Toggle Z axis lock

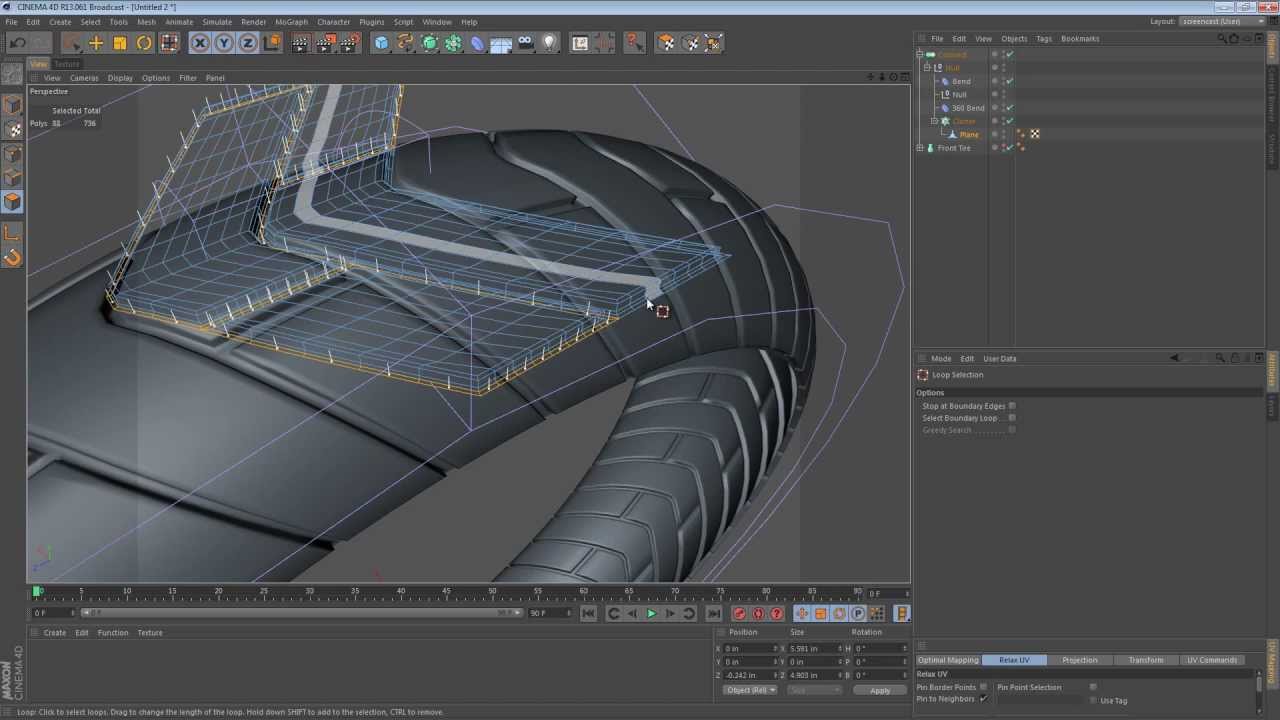point(248,42)
